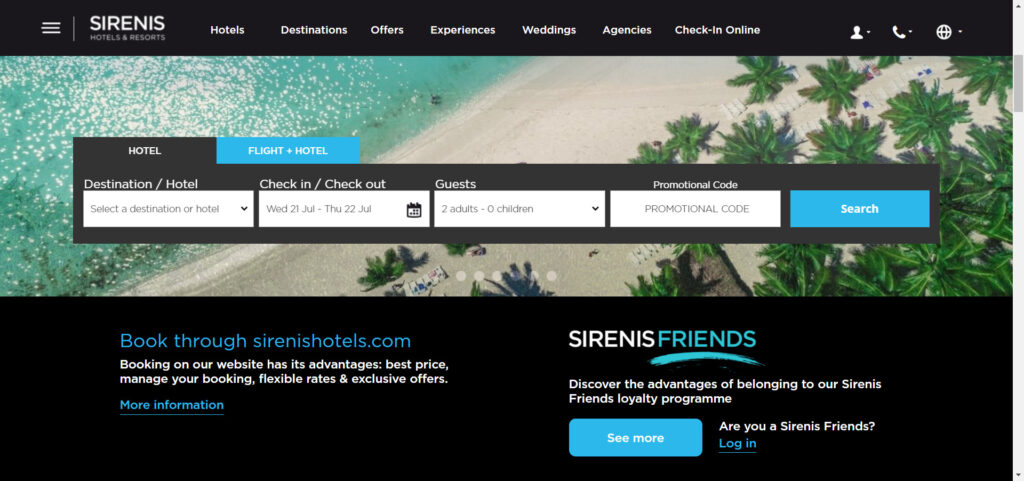Image resolution: width=1024 pixels, height=481 pixels.
Task: Open the Destinations menu item
Action: point(314,30)
